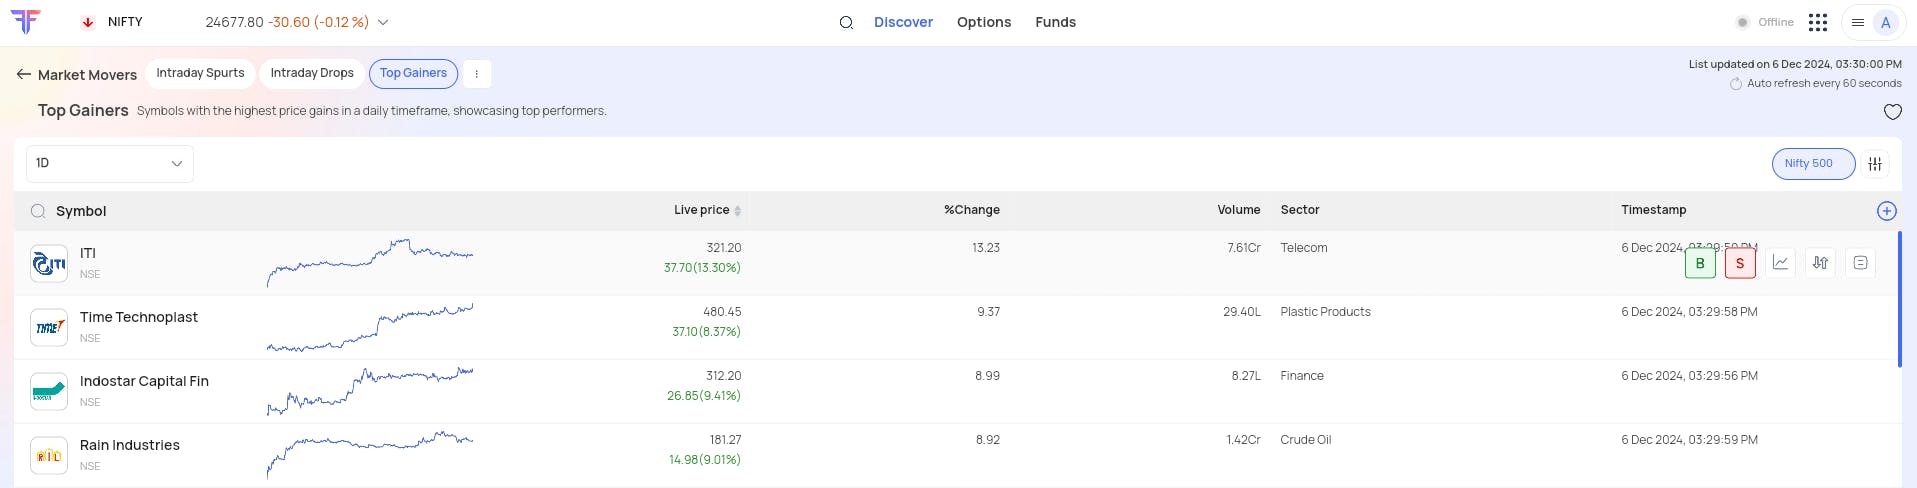The height and width of the screenshot is (488, 1917).
Task: Open the three-dot more movers menu
Action: click(x=476, y=74)
